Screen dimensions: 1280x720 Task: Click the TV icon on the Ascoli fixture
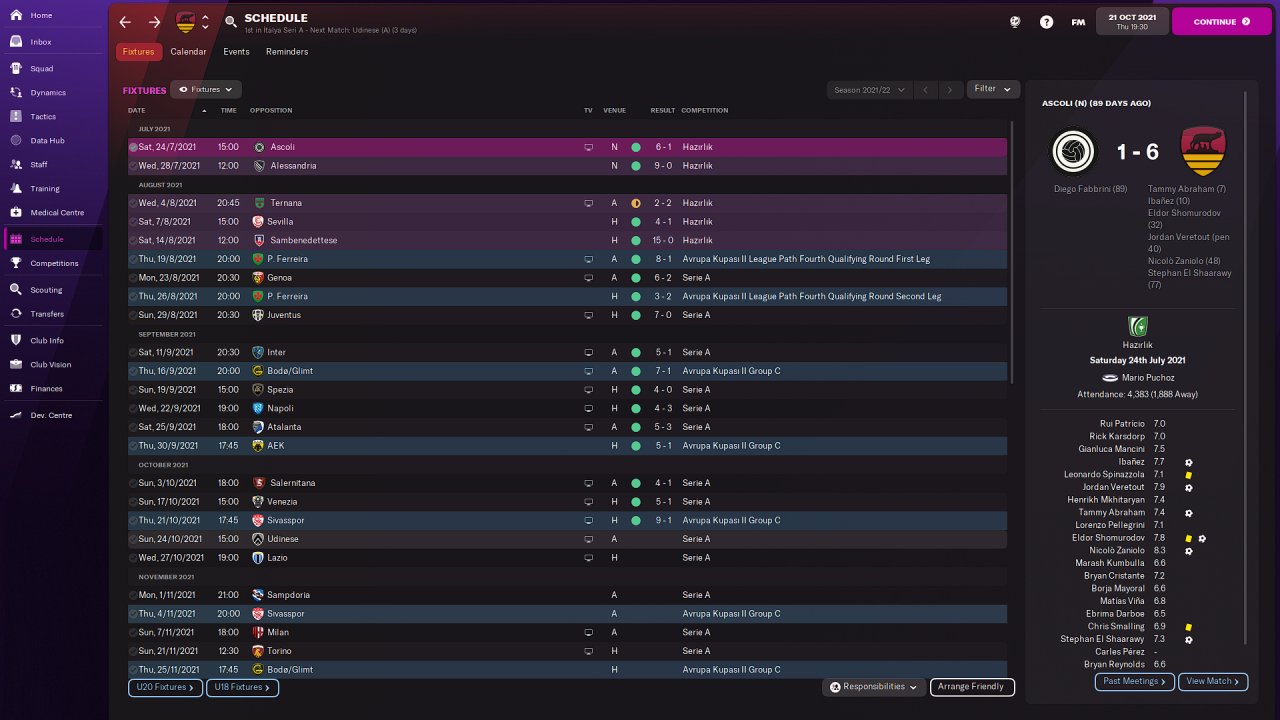point(589,147)
